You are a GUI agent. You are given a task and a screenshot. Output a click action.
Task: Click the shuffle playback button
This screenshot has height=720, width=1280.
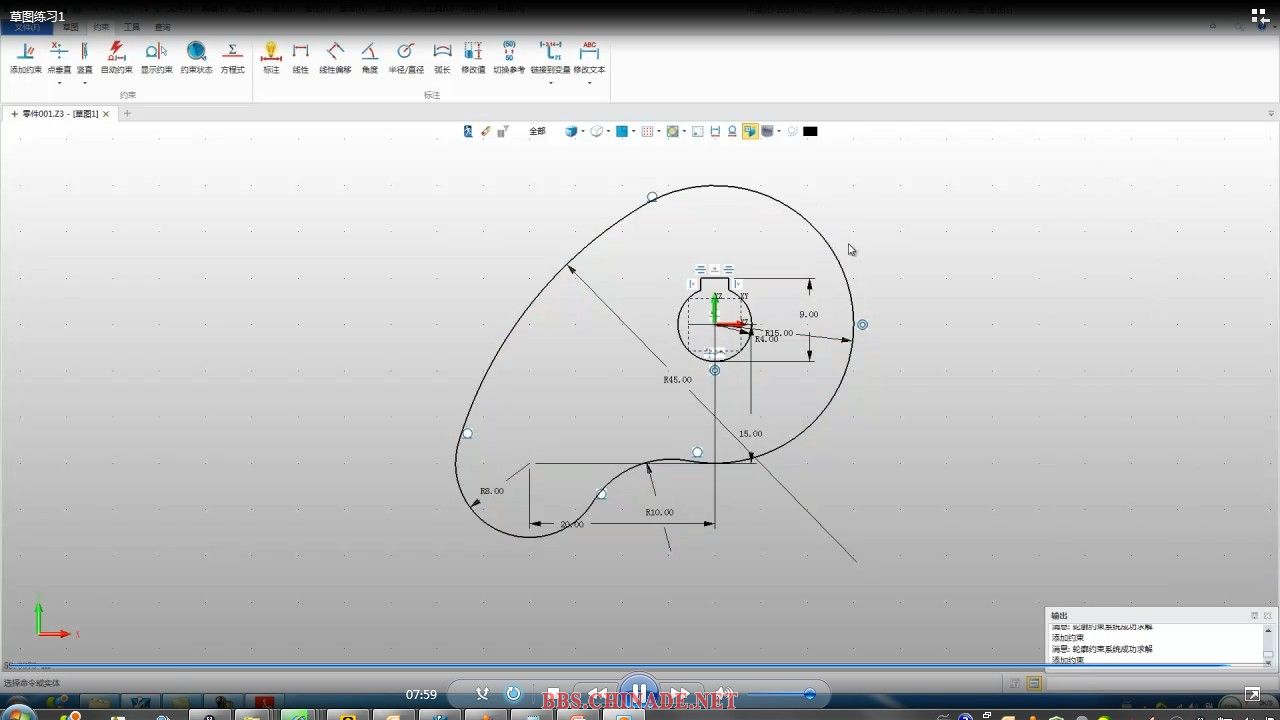[482, 694]
